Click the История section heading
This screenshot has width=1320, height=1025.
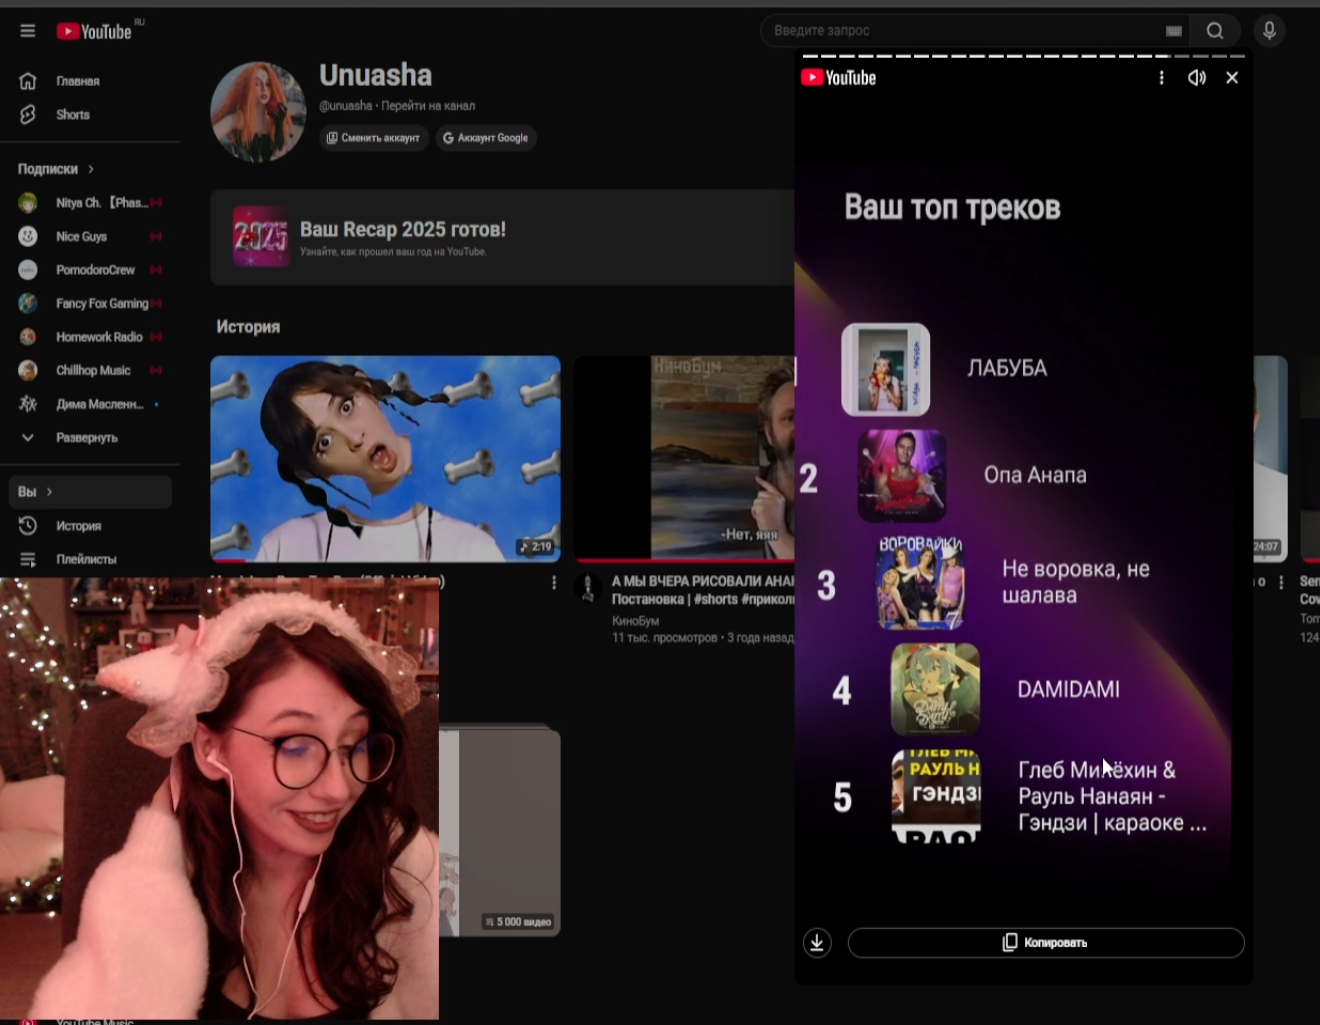click(x=248, y=327)
